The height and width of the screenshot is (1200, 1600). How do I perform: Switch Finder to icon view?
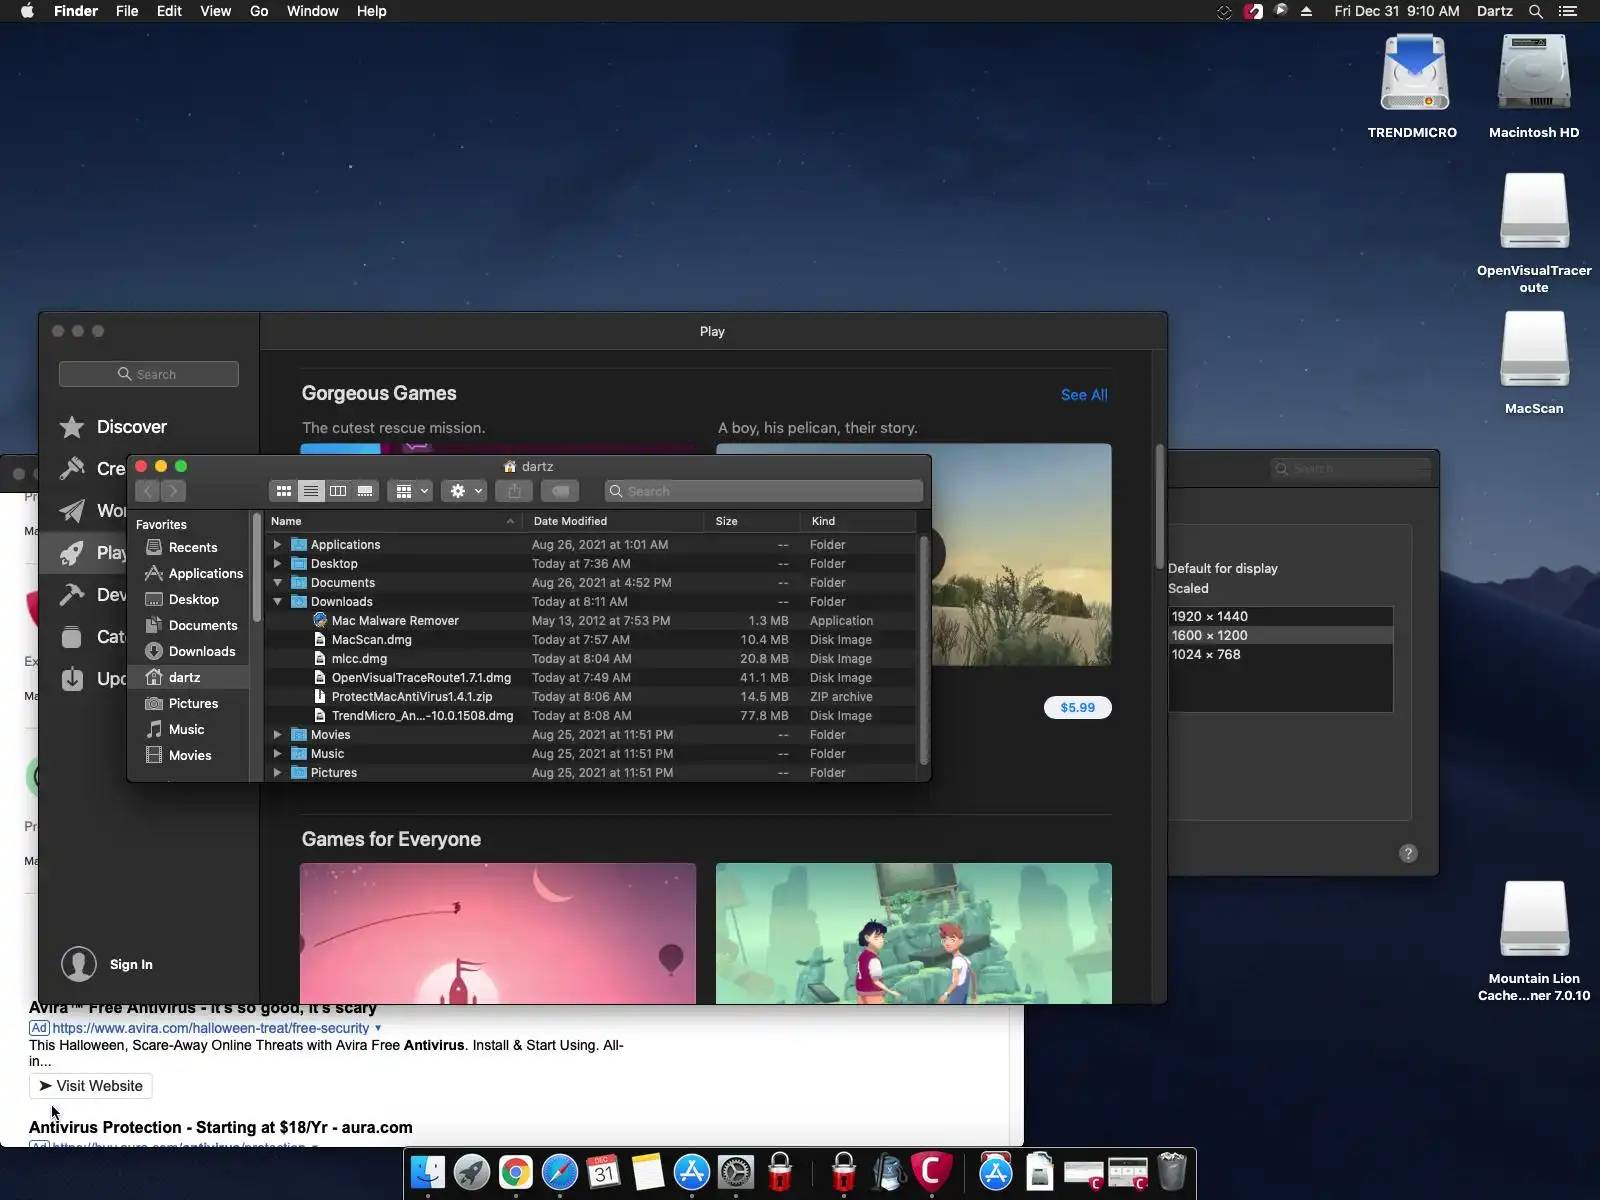pyautogui.click(x=284, y=491)
